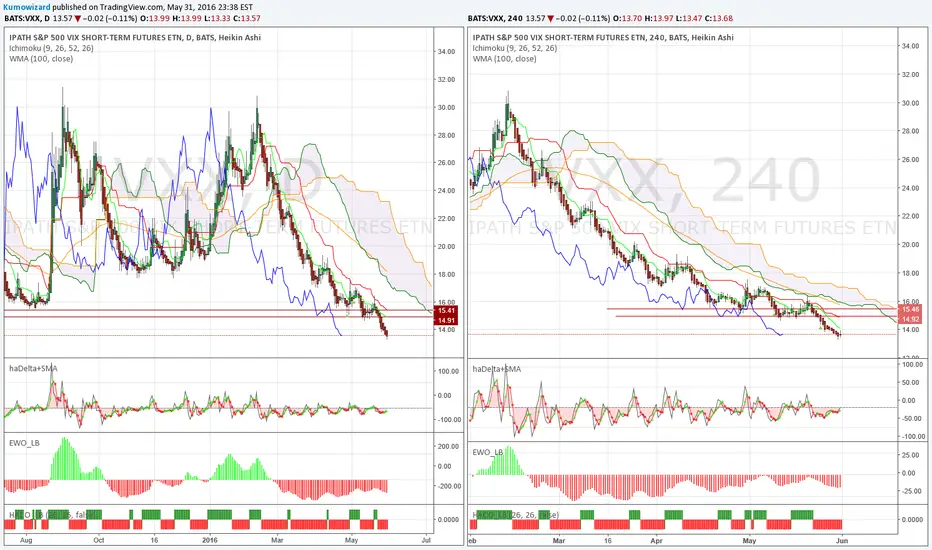Viewport: 932px width, 550px height.
Task: Click haDelta+SMA label in 240 chart
Action: [x=497, y=369]
